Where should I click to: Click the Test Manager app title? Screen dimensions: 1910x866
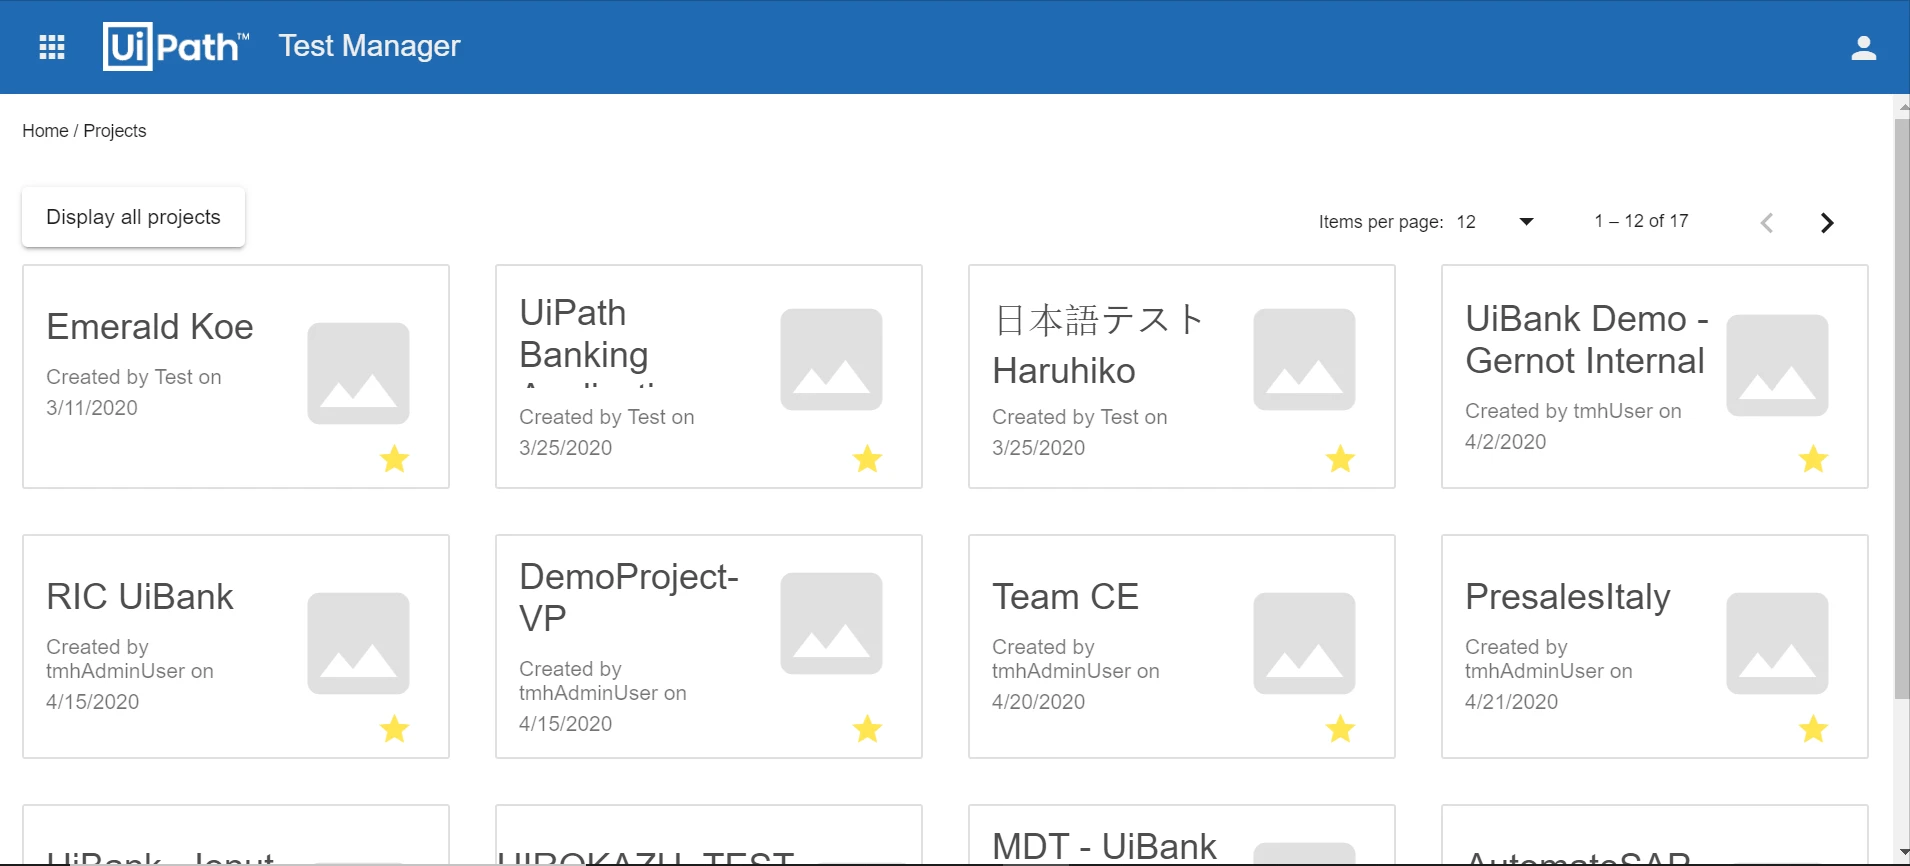(370, 46)
